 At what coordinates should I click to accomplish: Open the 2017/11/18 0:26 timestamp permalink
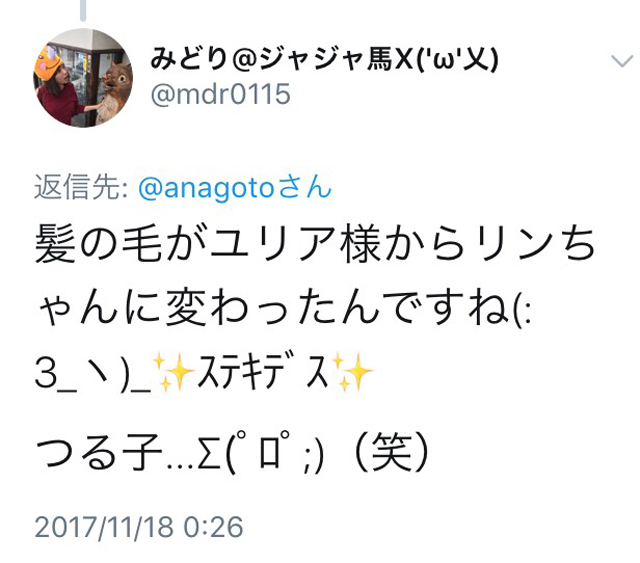(x=139, y=527)
